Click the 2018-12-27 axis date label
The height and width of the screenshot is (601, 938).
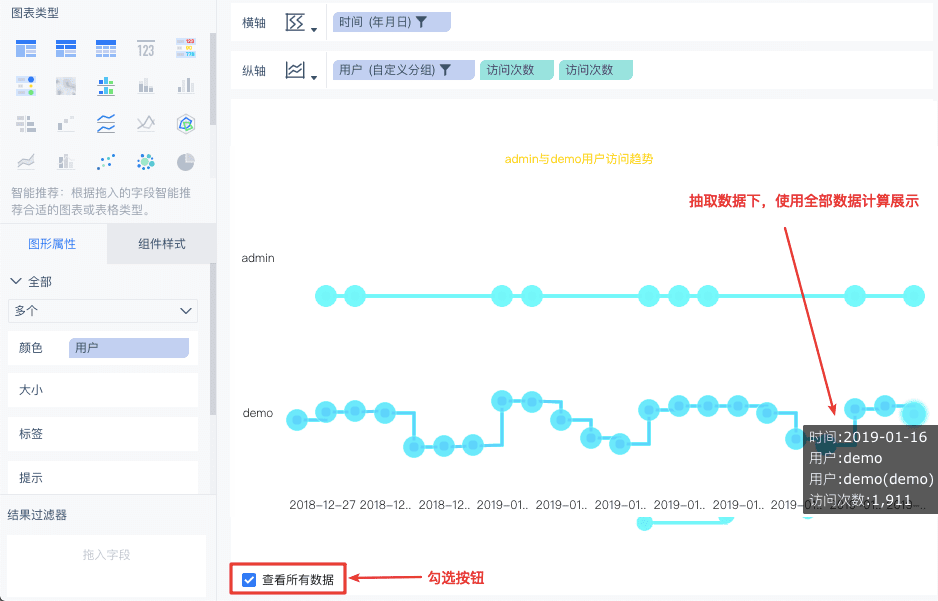pos(322,505)
